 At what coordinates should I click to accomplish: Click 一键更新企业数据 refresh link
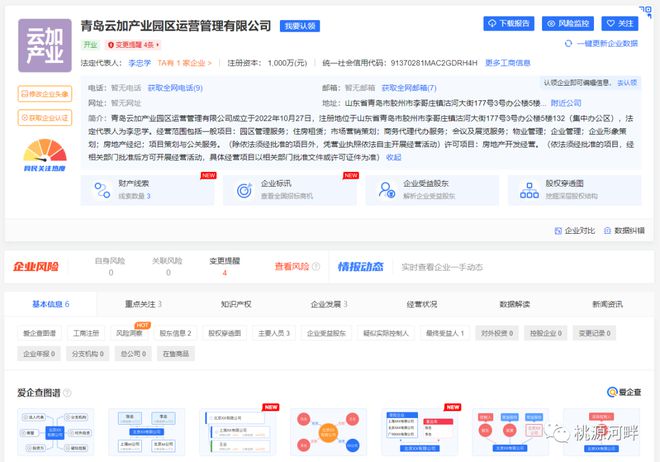pyautogui.click(x=601, y=43)
